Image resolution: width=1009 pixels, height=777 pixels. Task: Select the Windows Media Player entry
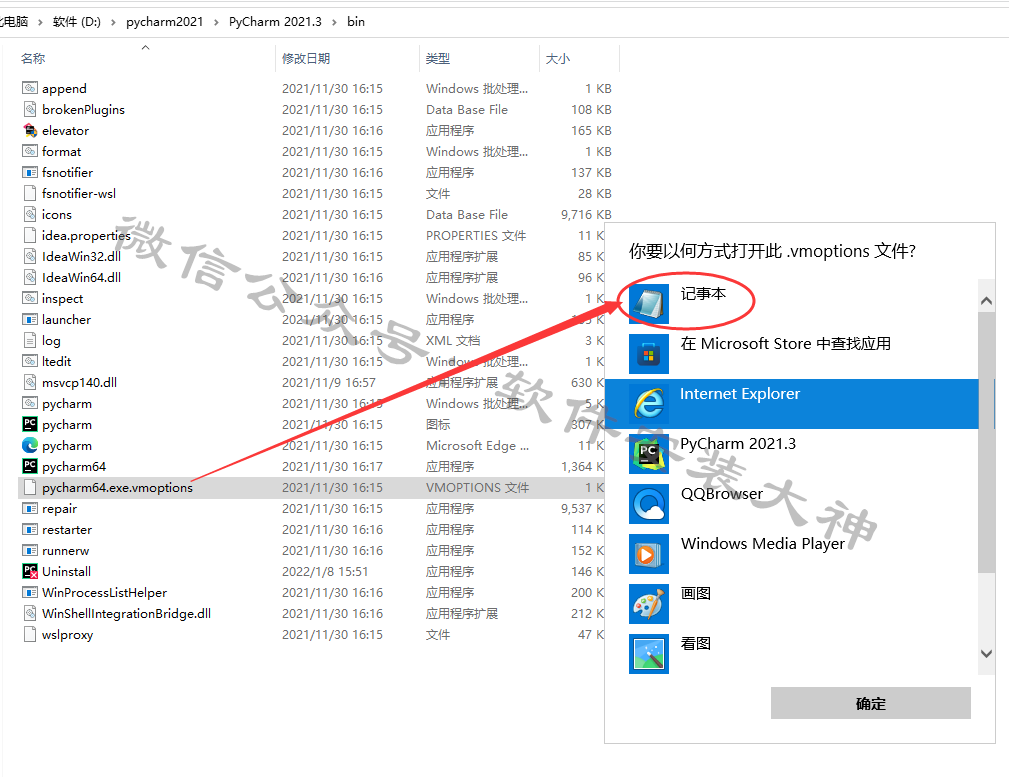coord(791,554)
